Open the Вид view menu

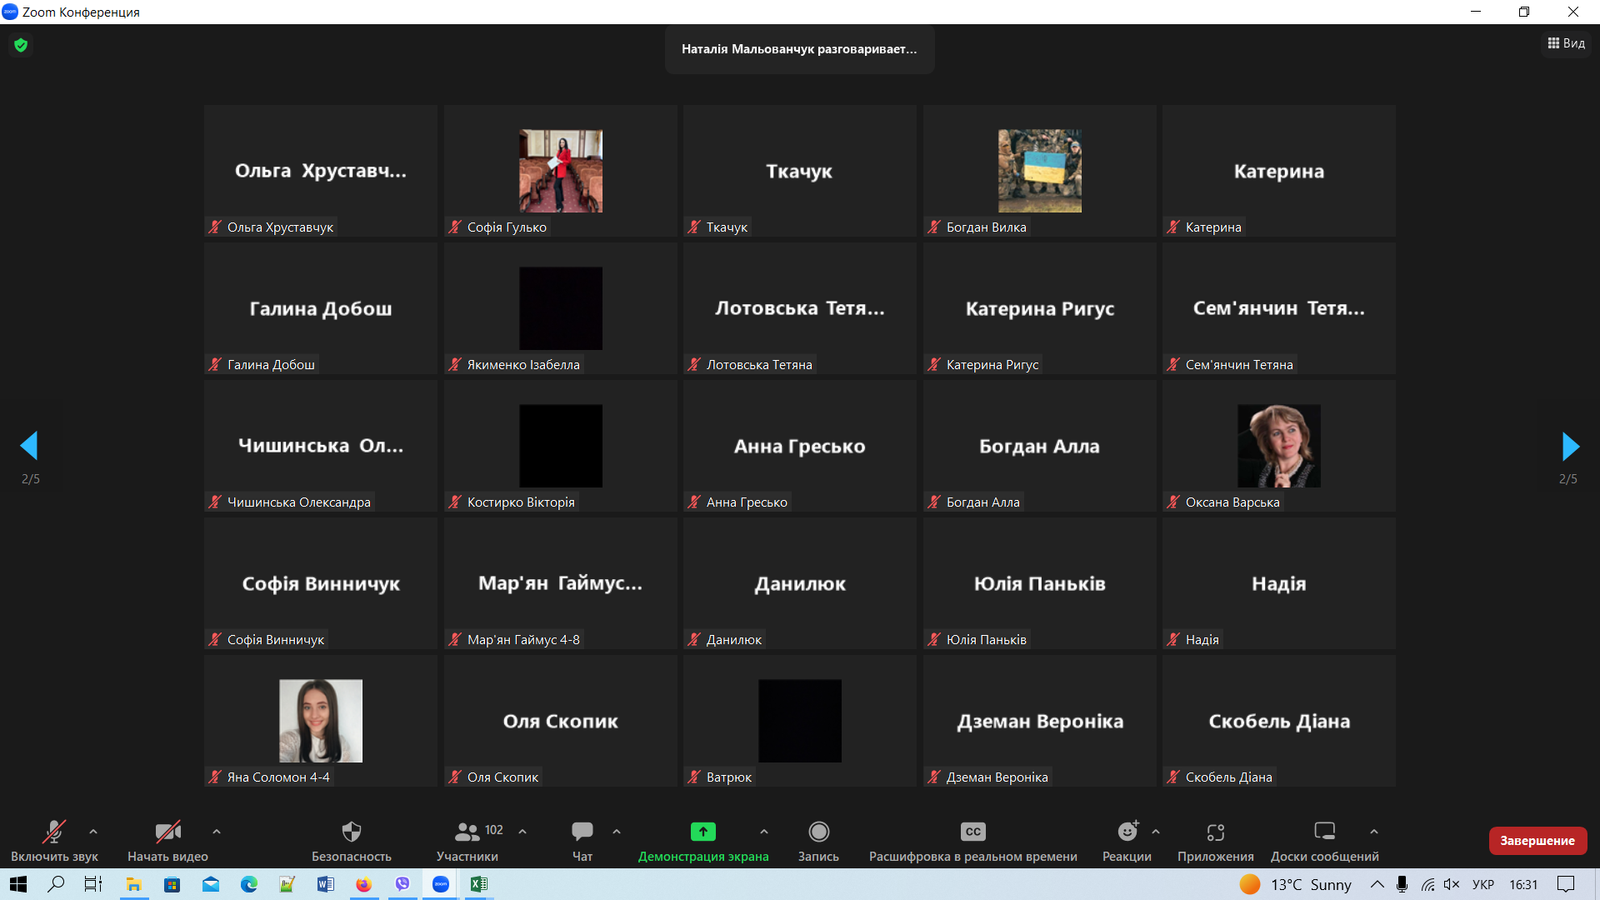1566,43
